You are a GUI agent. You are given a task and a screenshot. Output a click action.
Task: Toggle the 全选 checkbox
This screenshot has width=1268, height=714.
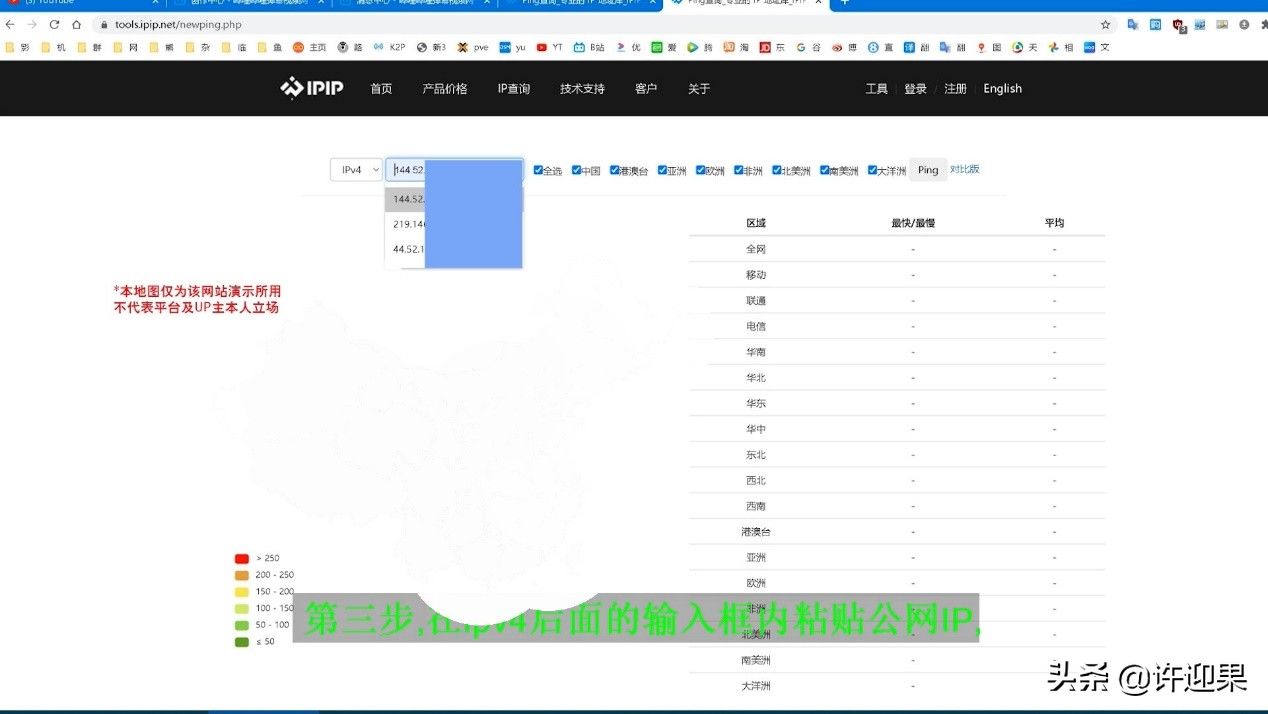coord(538,170)
